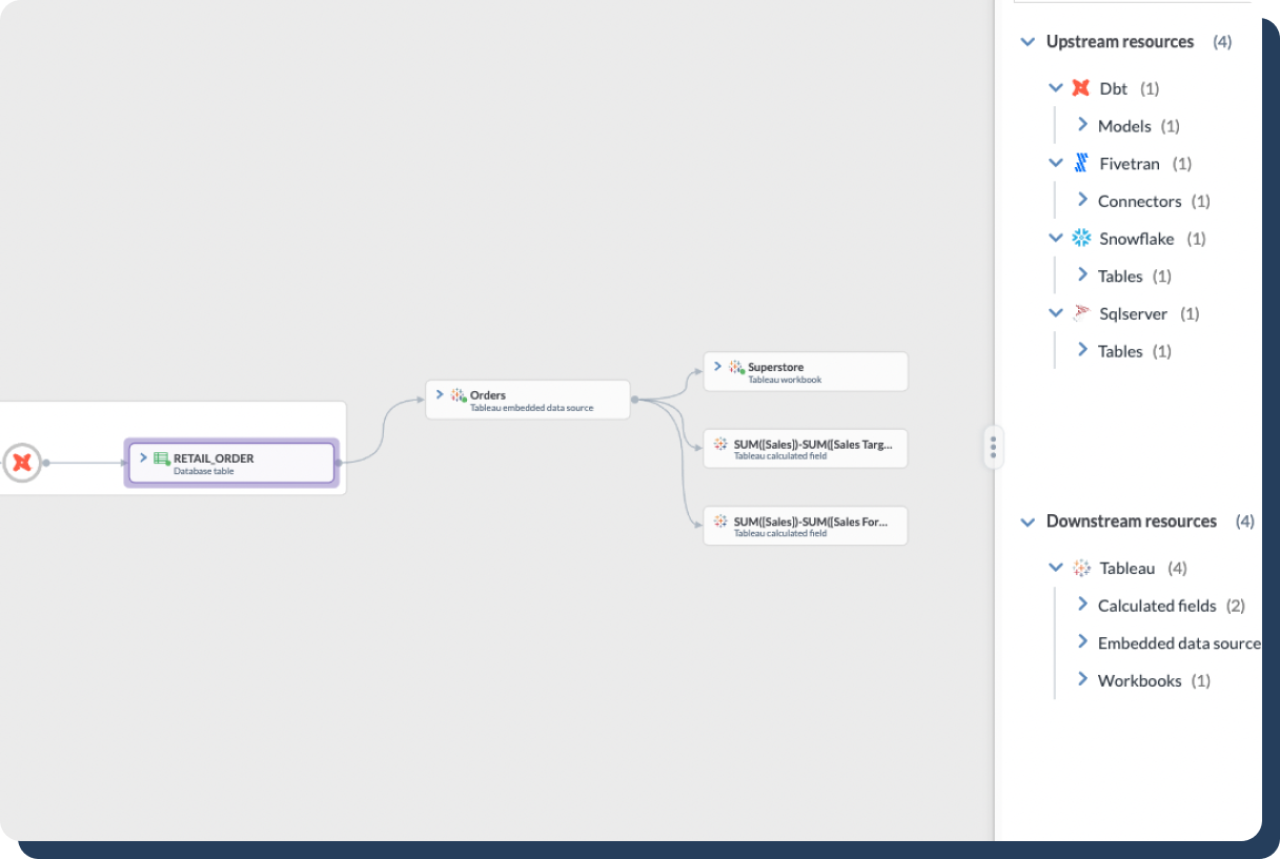Image resolution: width=1280 pixels, height=859 pixels.
Task: Collapse the Snowflake group chevron
Action: 1055,238
